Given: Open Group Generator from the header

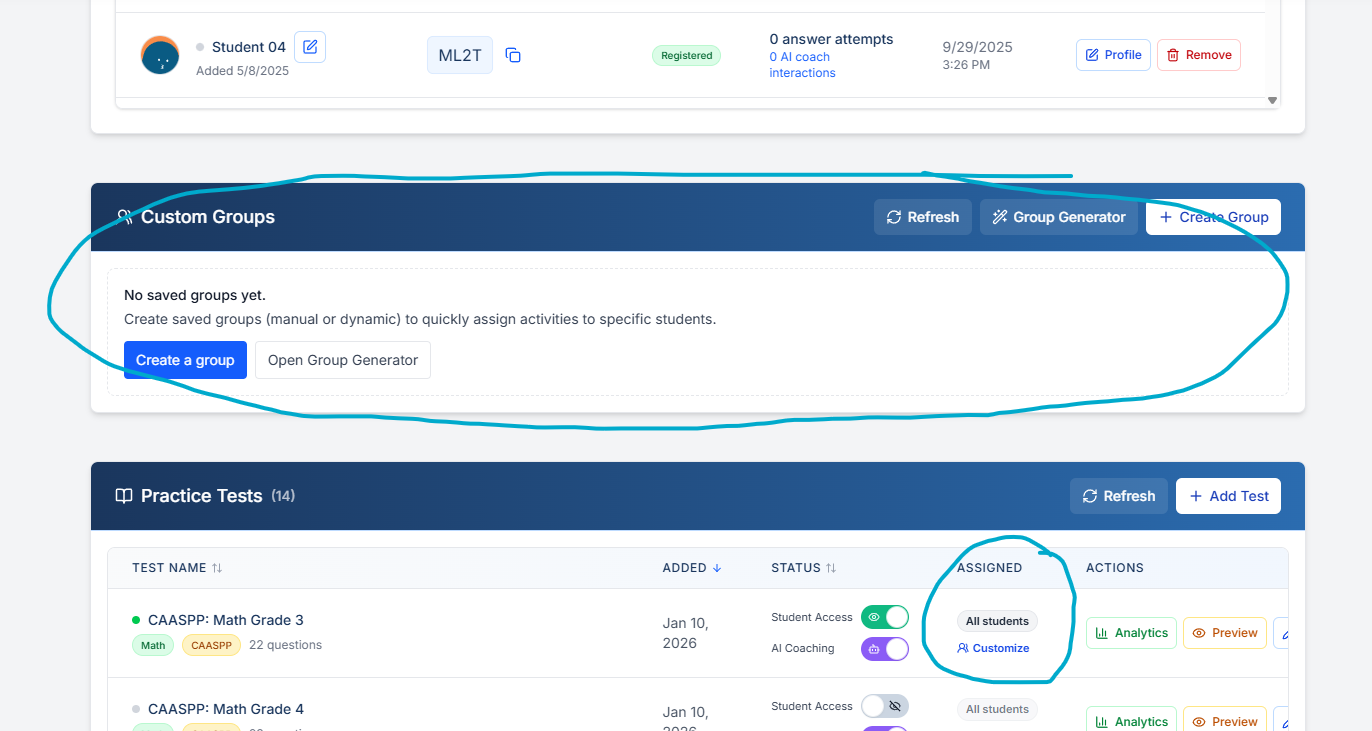Looking at the screenshot, I should click(1058, 217).
